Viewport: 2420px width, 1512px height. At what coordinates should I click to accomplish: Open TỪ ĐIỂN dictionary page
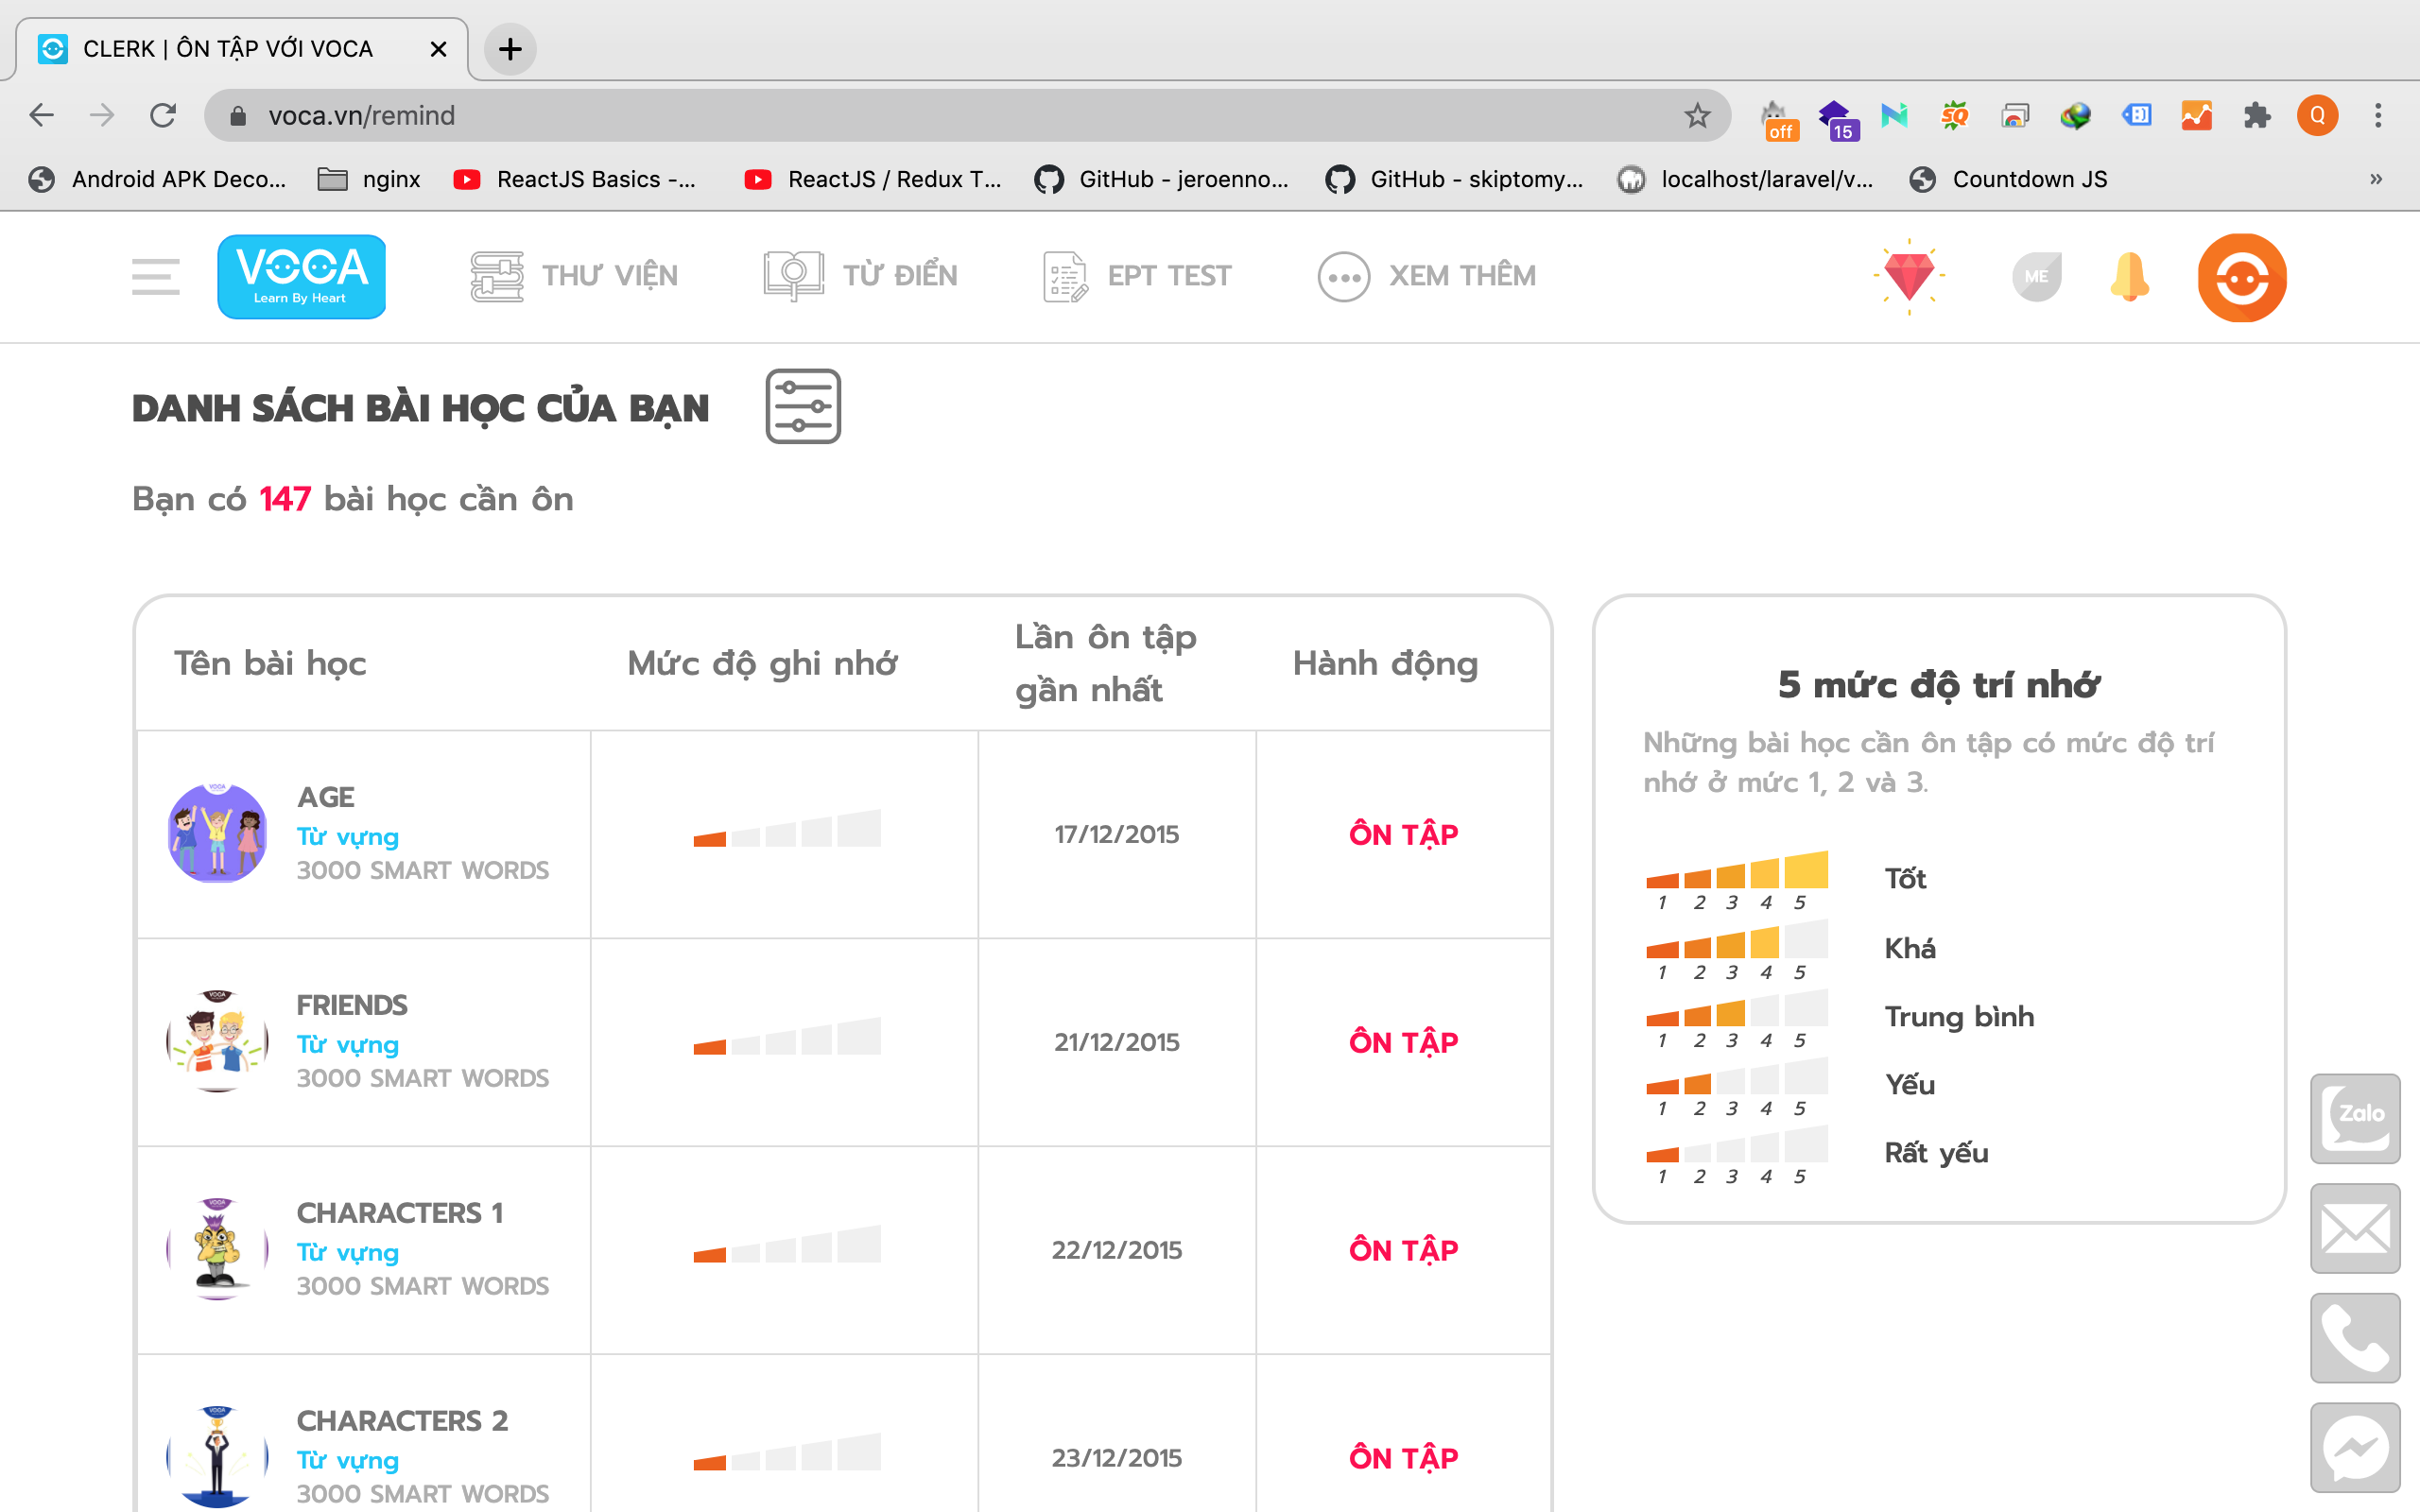[x=860, y=276]
